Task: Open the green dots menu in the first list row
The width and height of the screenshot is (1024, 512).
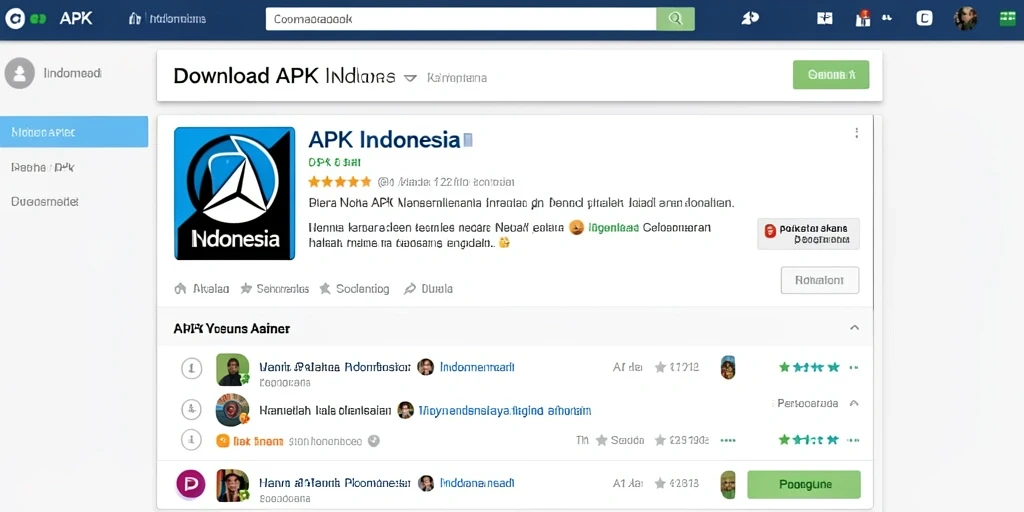Action: coord(854,368)
